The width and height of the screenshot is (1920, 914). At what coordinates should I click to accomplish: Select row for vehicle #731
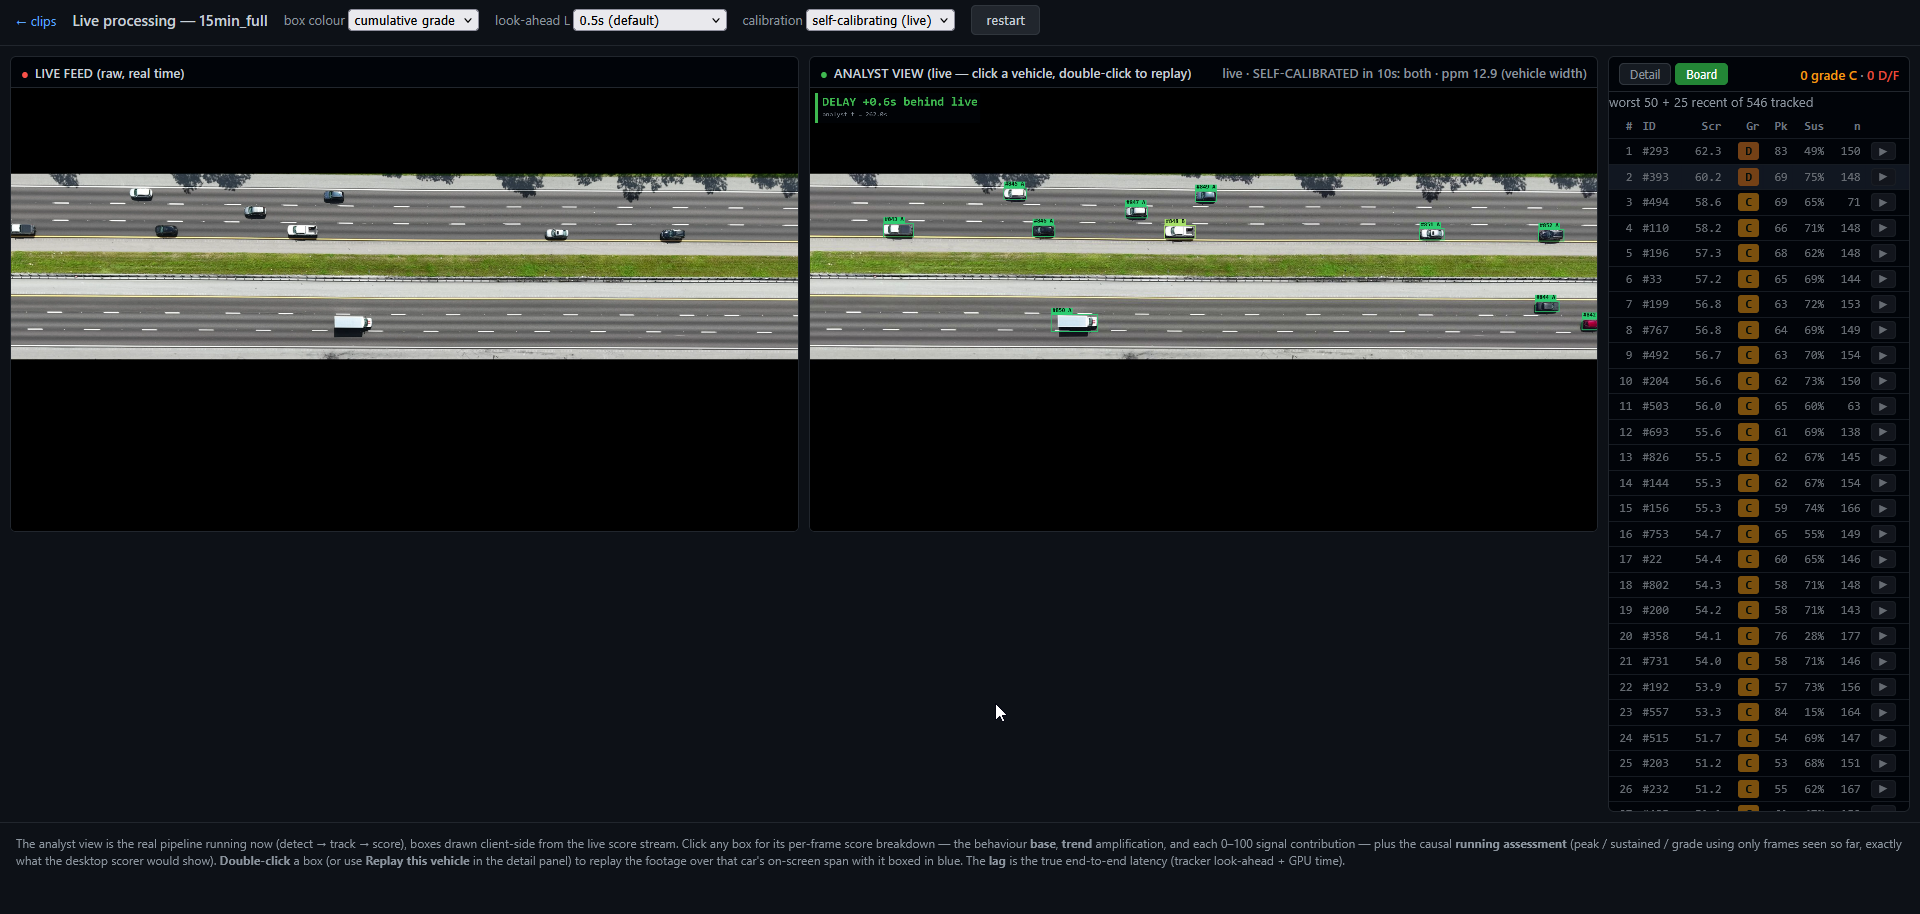coord(1758,661)
